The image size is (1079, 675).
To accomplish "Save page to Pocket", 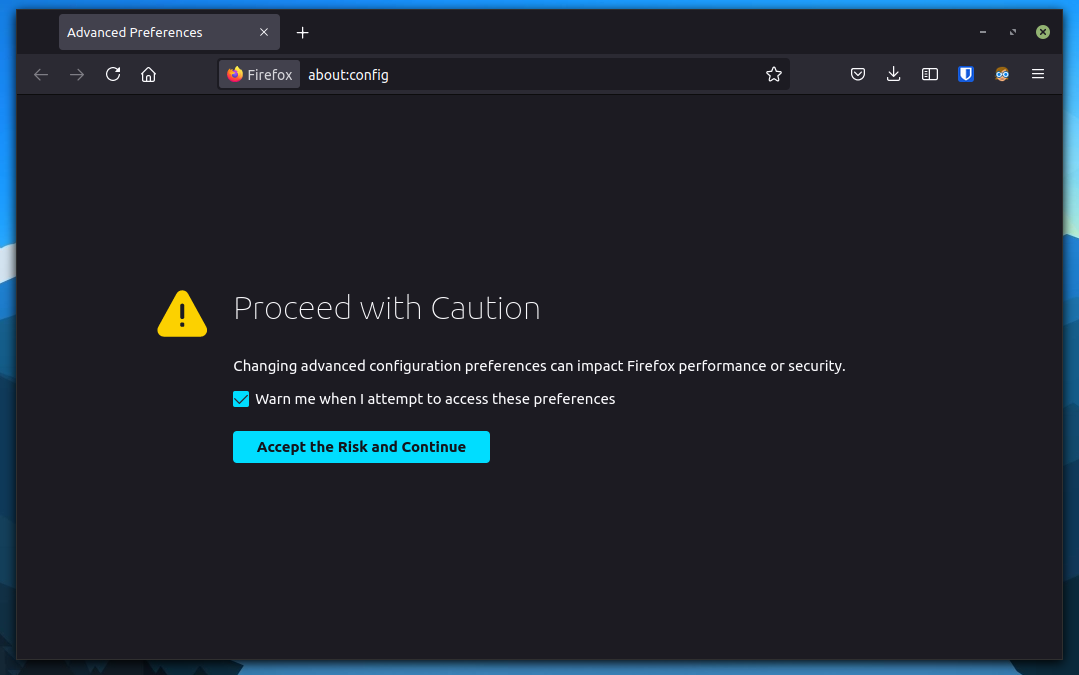I will 858,74.
